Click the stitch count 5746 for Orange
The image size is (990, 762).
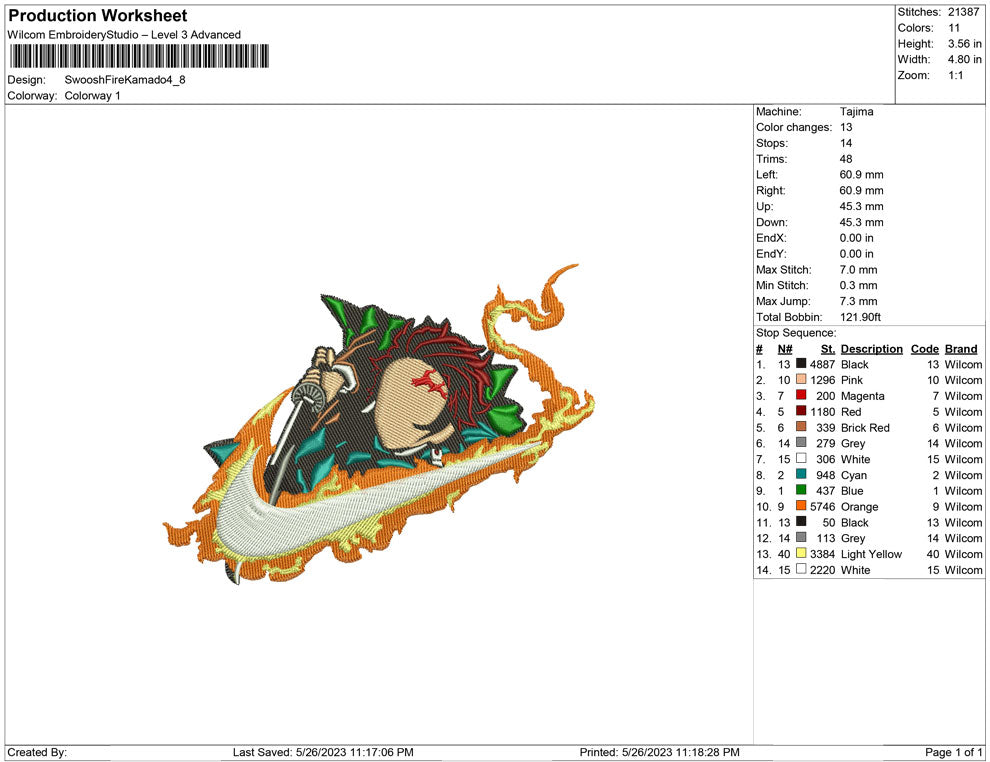point(822,506)
